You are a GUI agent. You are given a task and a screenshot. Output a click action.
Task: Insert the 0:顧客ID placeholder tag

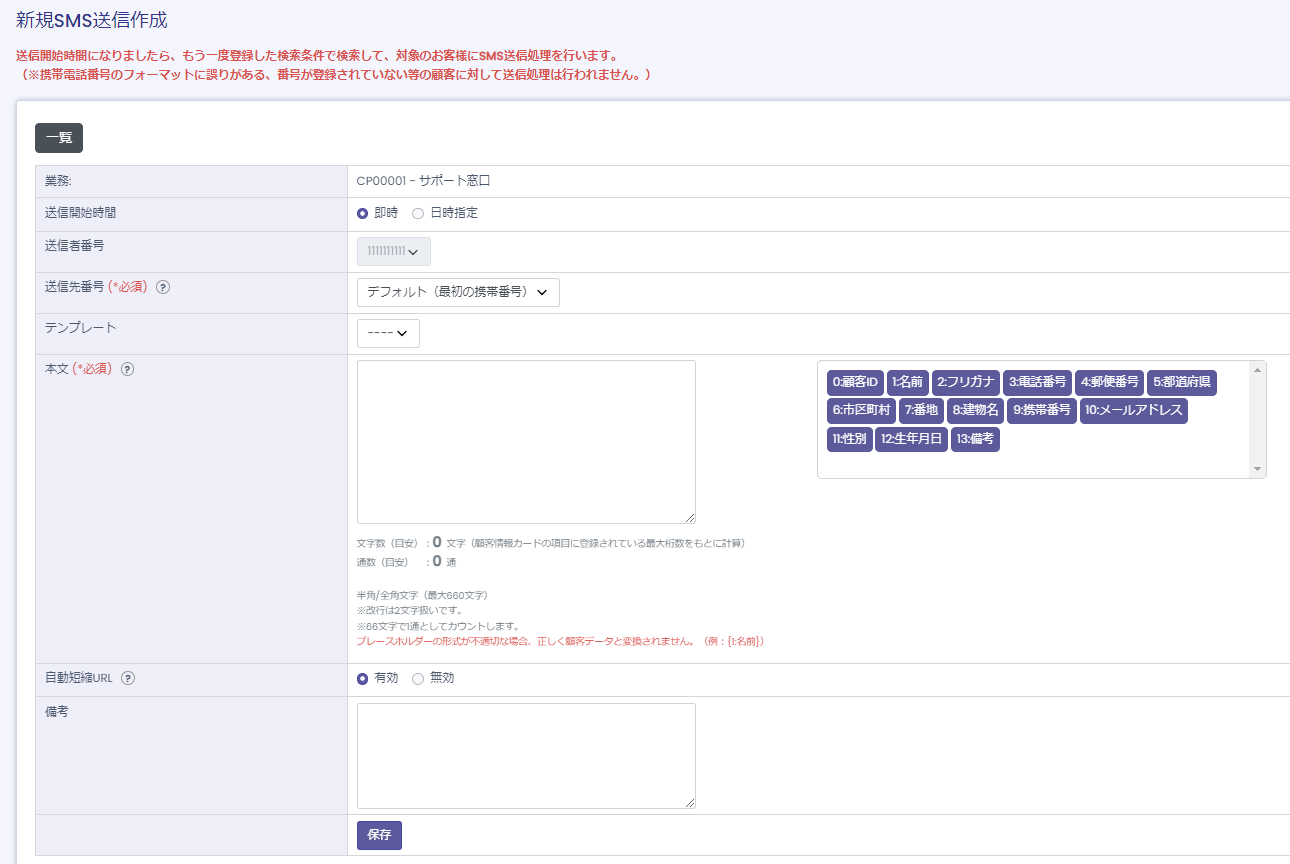coord(854,382)
